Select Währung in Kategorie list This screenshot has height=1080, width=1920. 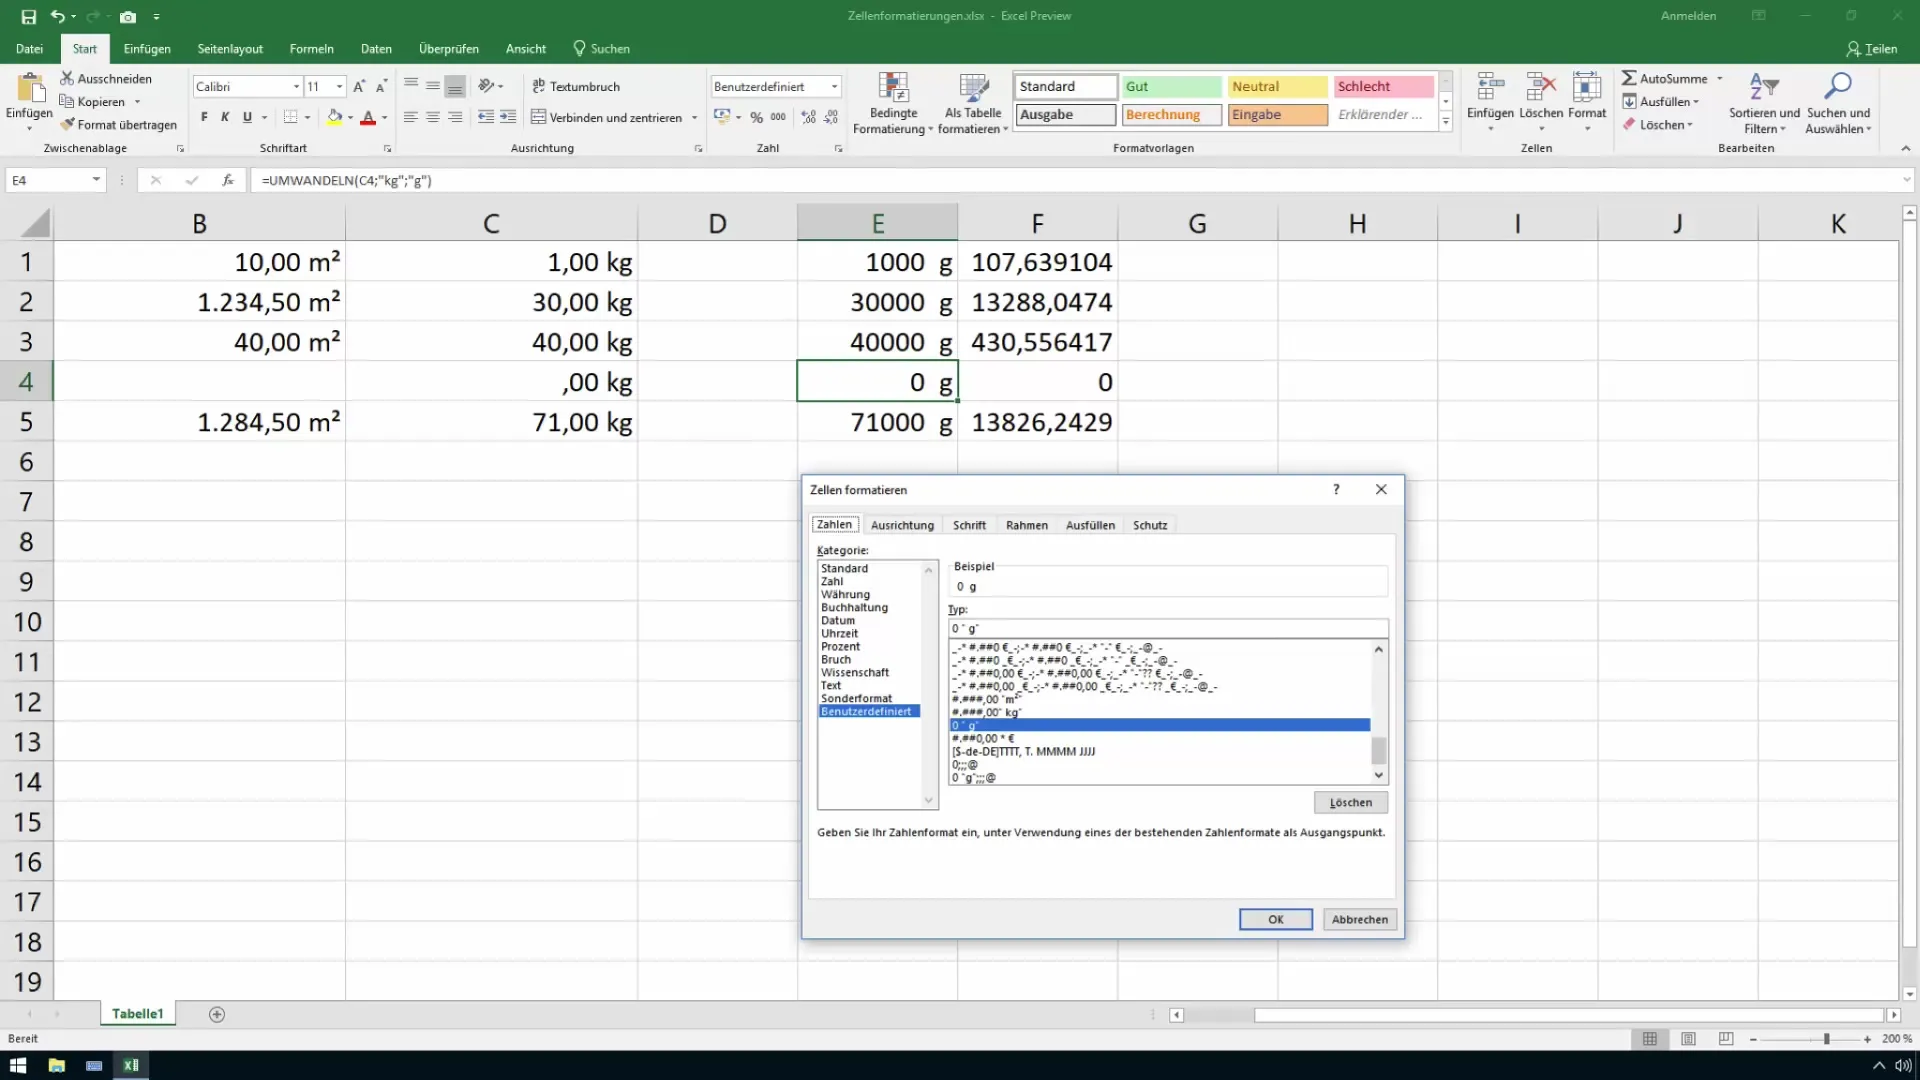point(846,594)
